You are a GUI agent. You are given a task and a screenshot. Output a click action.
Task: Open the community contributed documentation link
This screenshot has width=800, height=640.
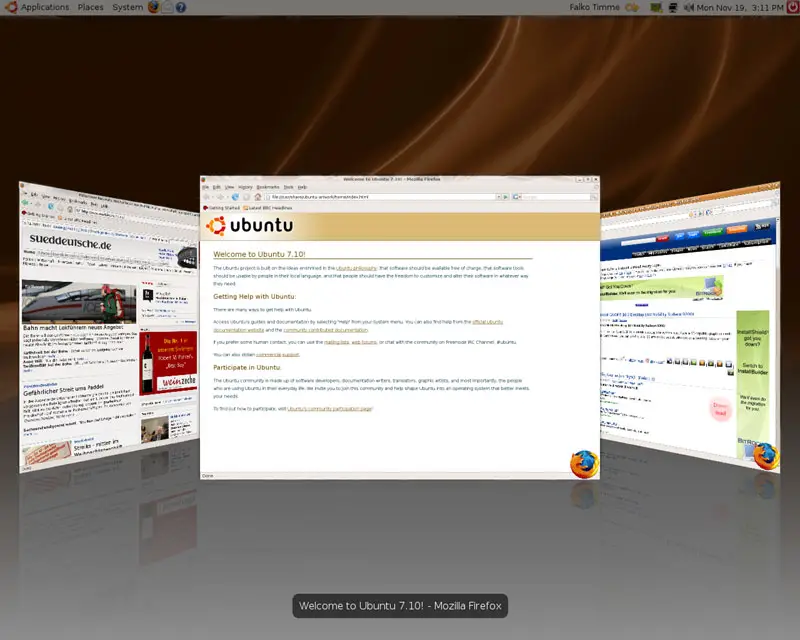tap(326, 330)
